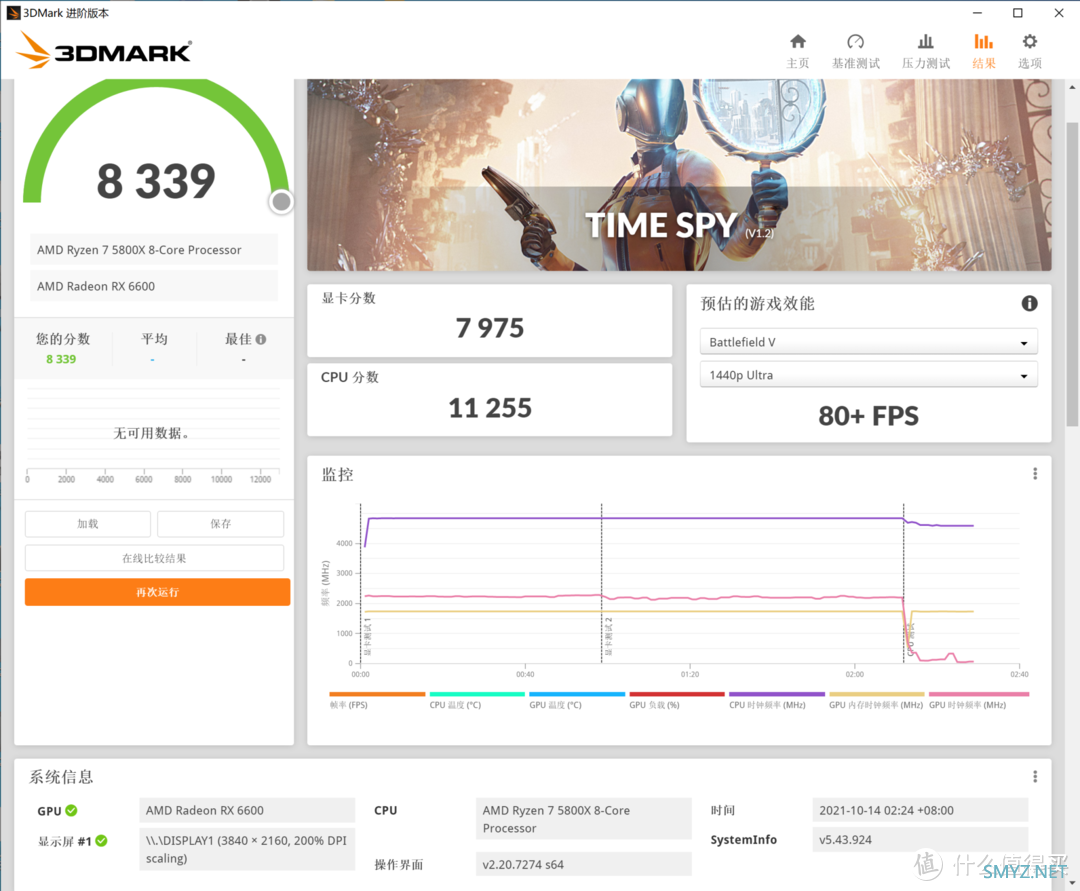Open the 选项 gear icon
The width and height of the screenshot is (1080, 891).
coord(1030,42)
